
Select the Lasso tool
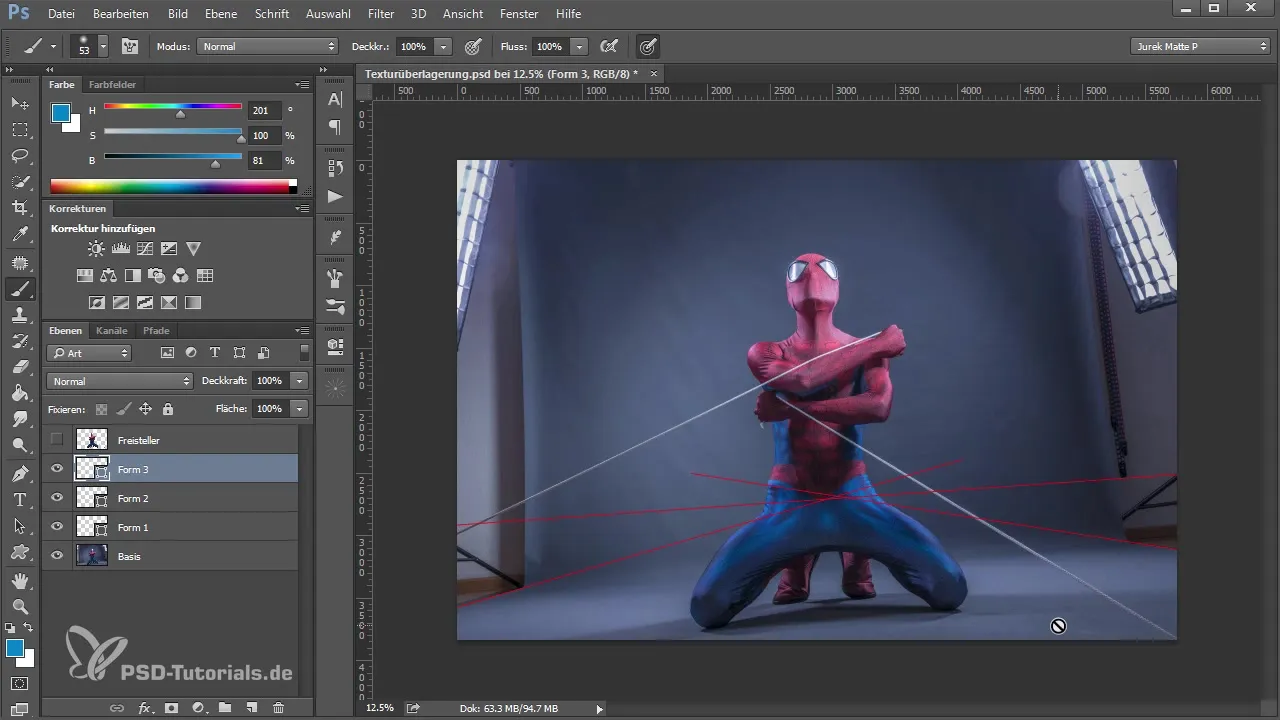20,156
